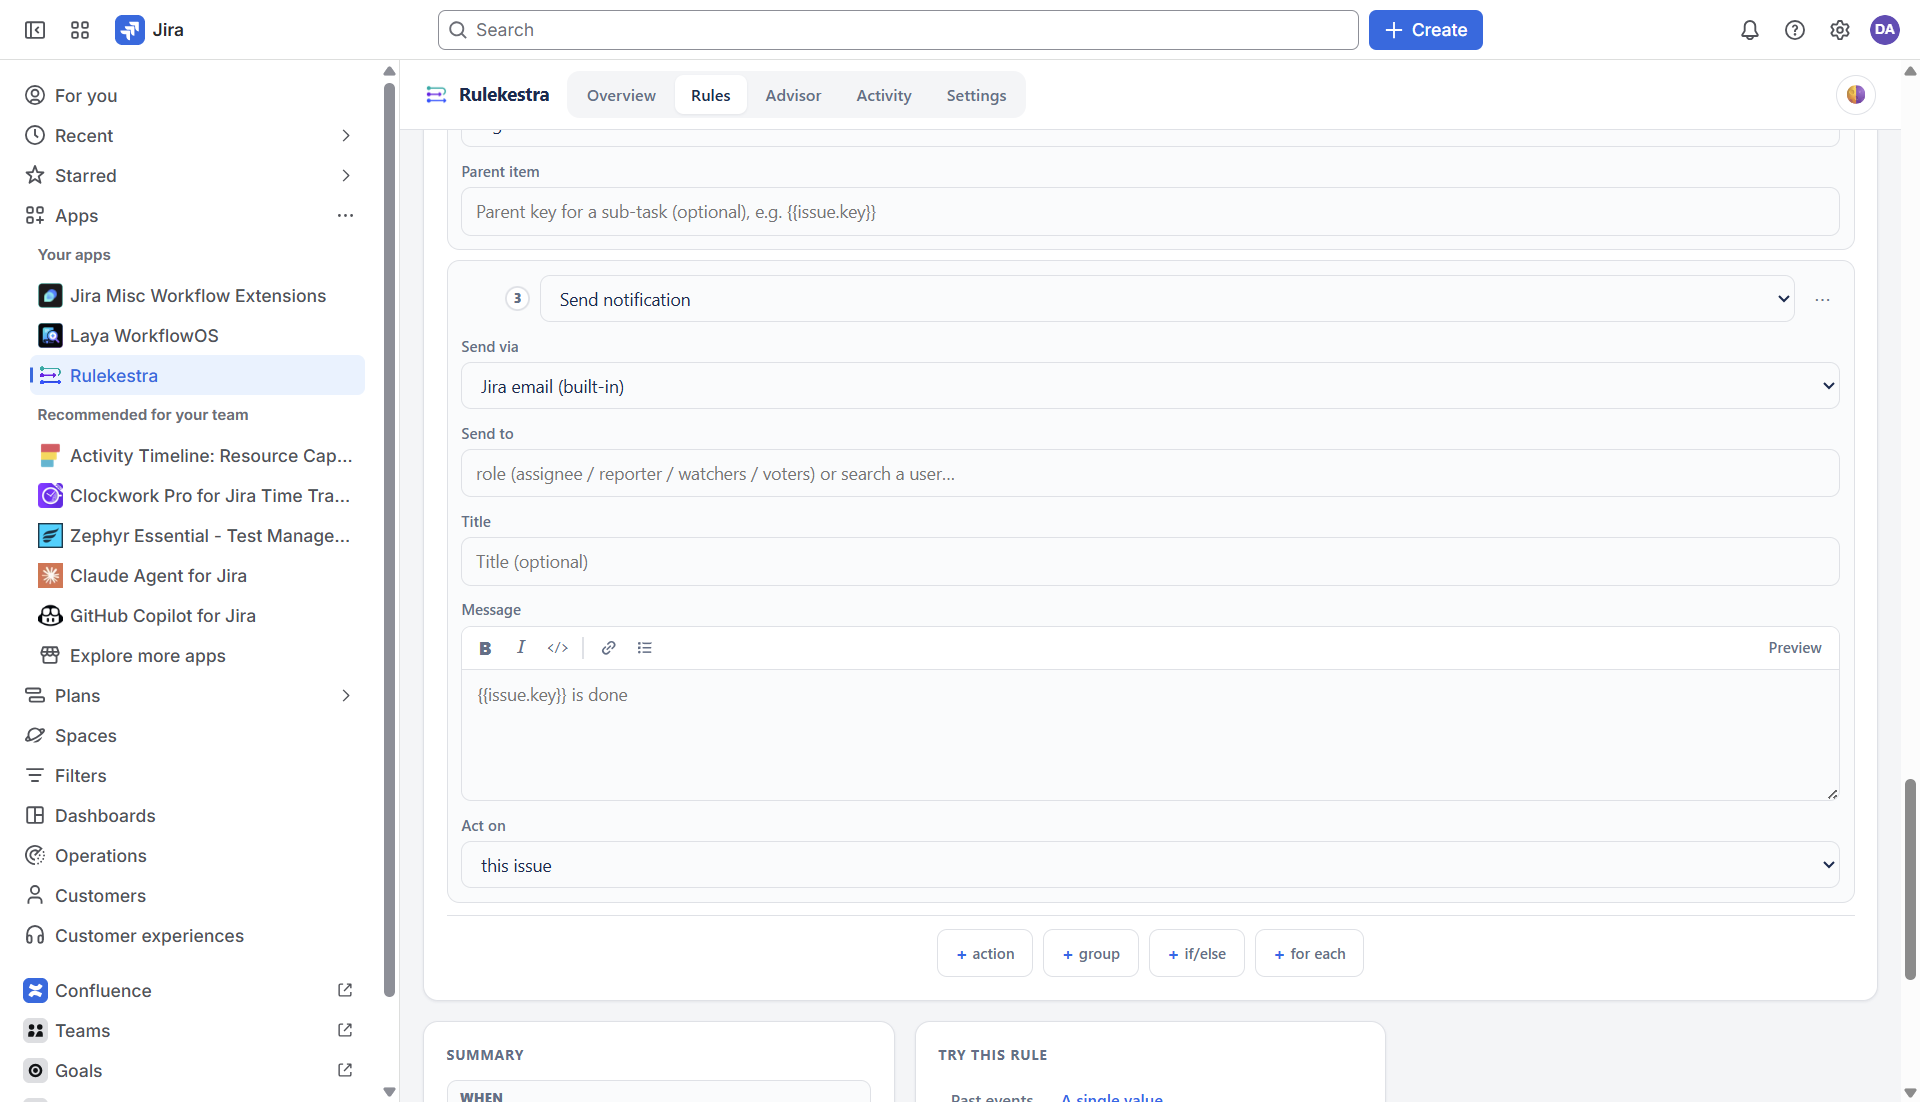The height and width of the screenshot is (1102, 1920).
Task: Insert a link in Message editor
Action: 608,648
